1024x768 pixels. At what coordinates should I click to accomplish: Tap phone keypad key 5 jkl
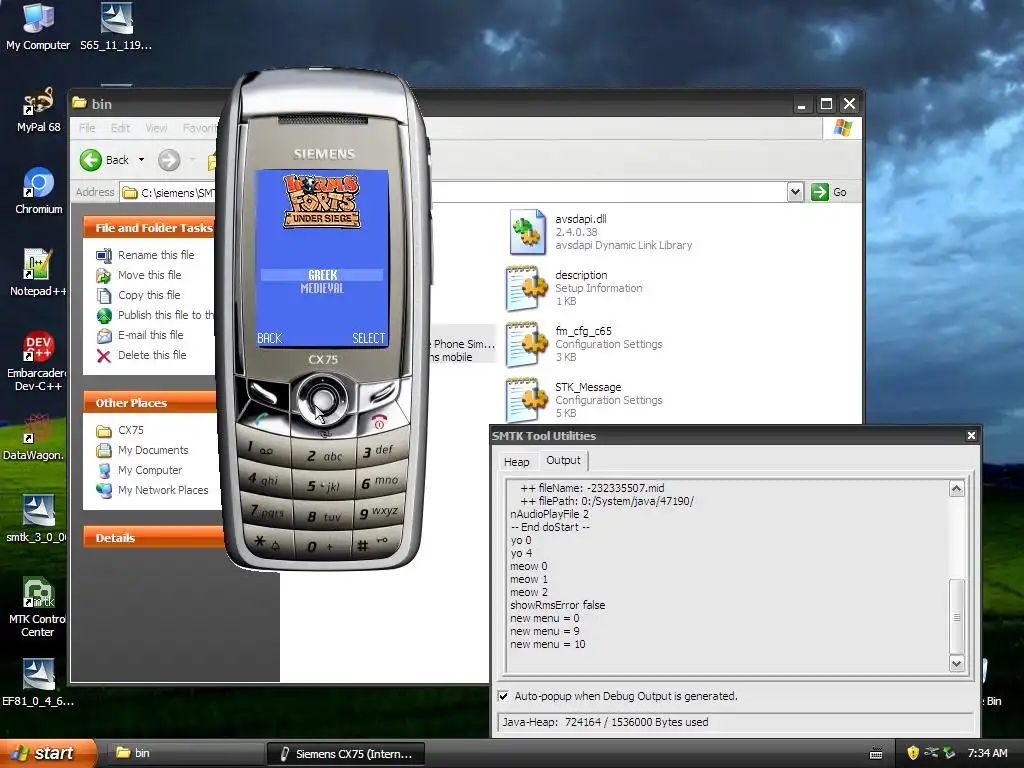(x=324, y=486)
